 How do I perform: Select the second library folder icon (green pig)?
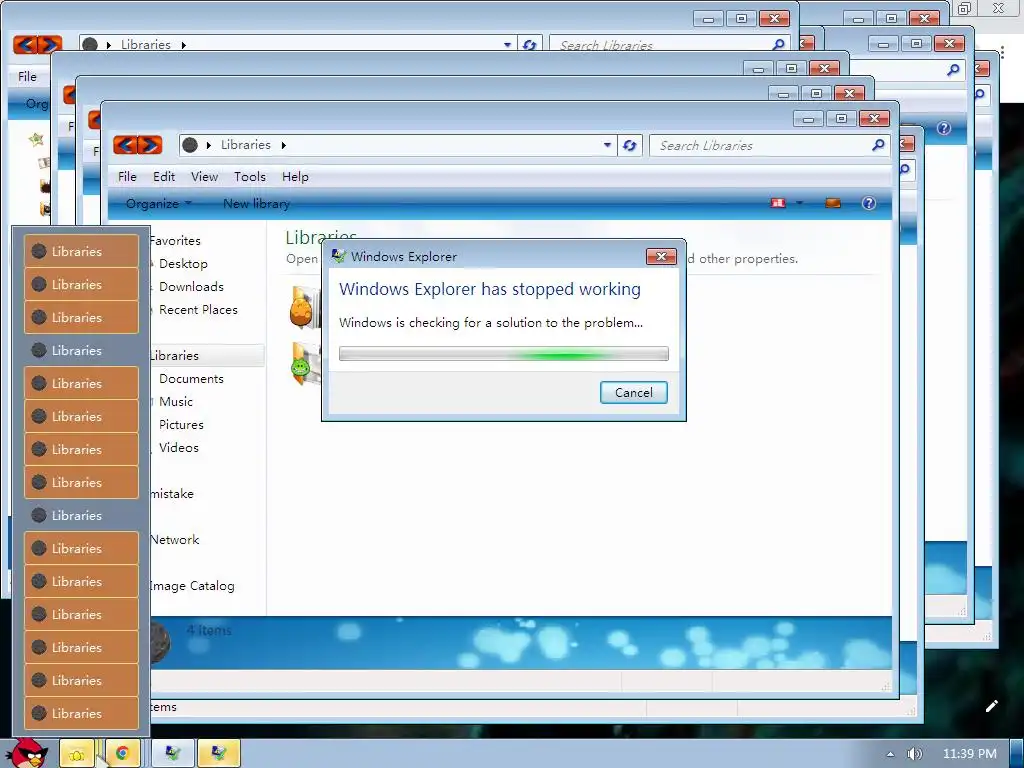305,364
